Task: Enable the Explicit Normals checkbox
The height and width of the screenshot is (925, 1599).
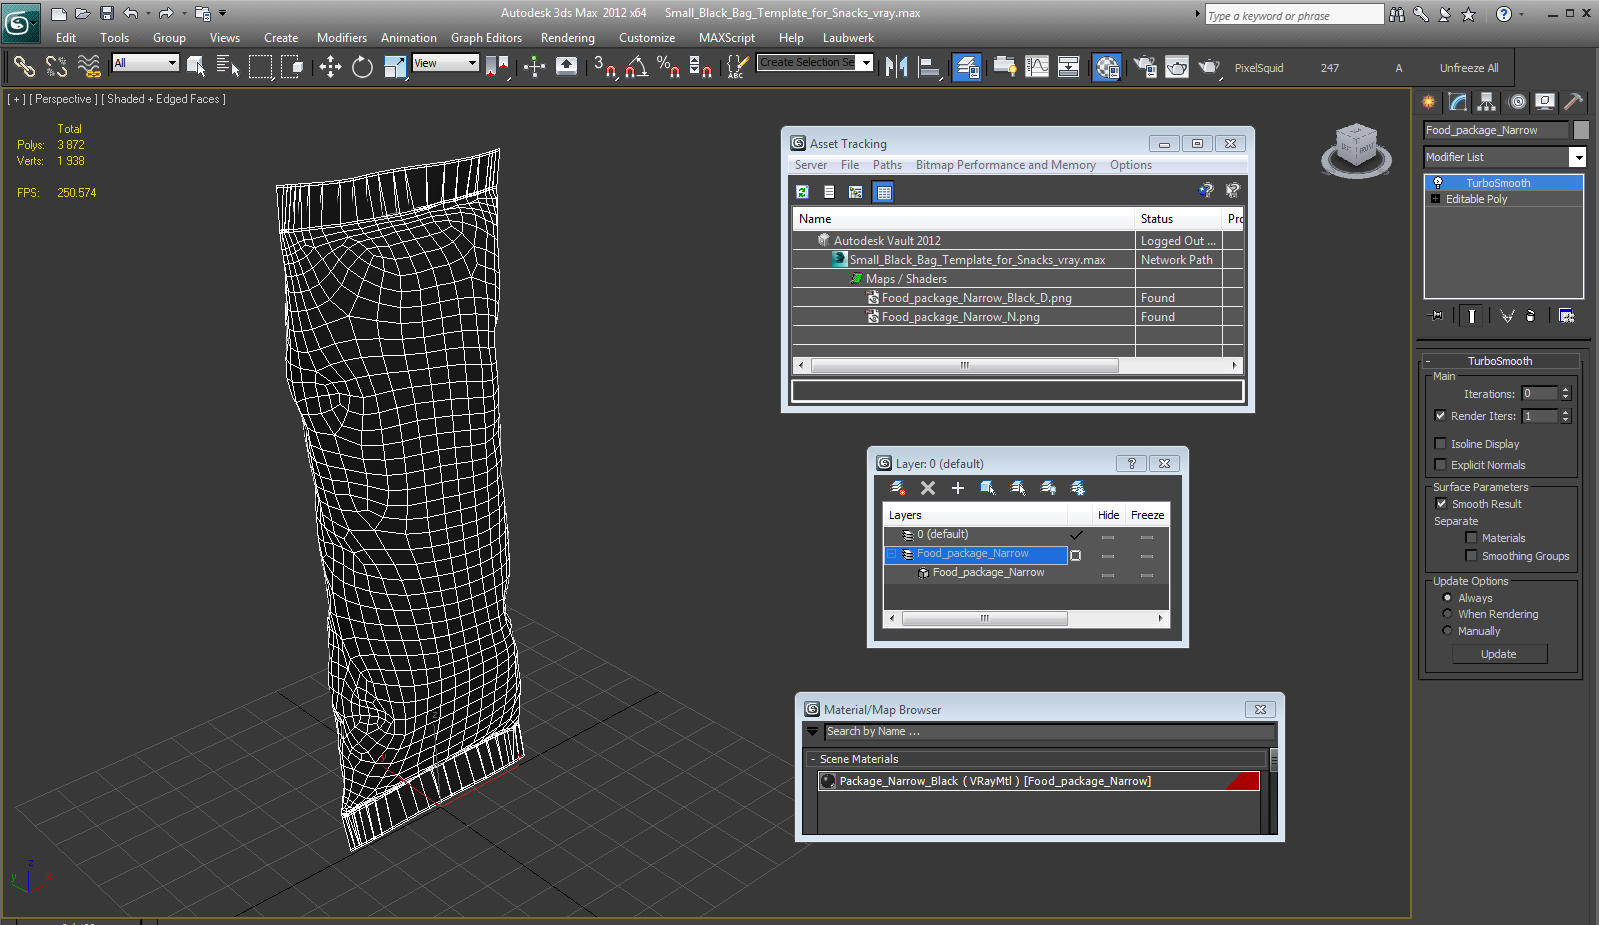Action: pos(1440,465)
